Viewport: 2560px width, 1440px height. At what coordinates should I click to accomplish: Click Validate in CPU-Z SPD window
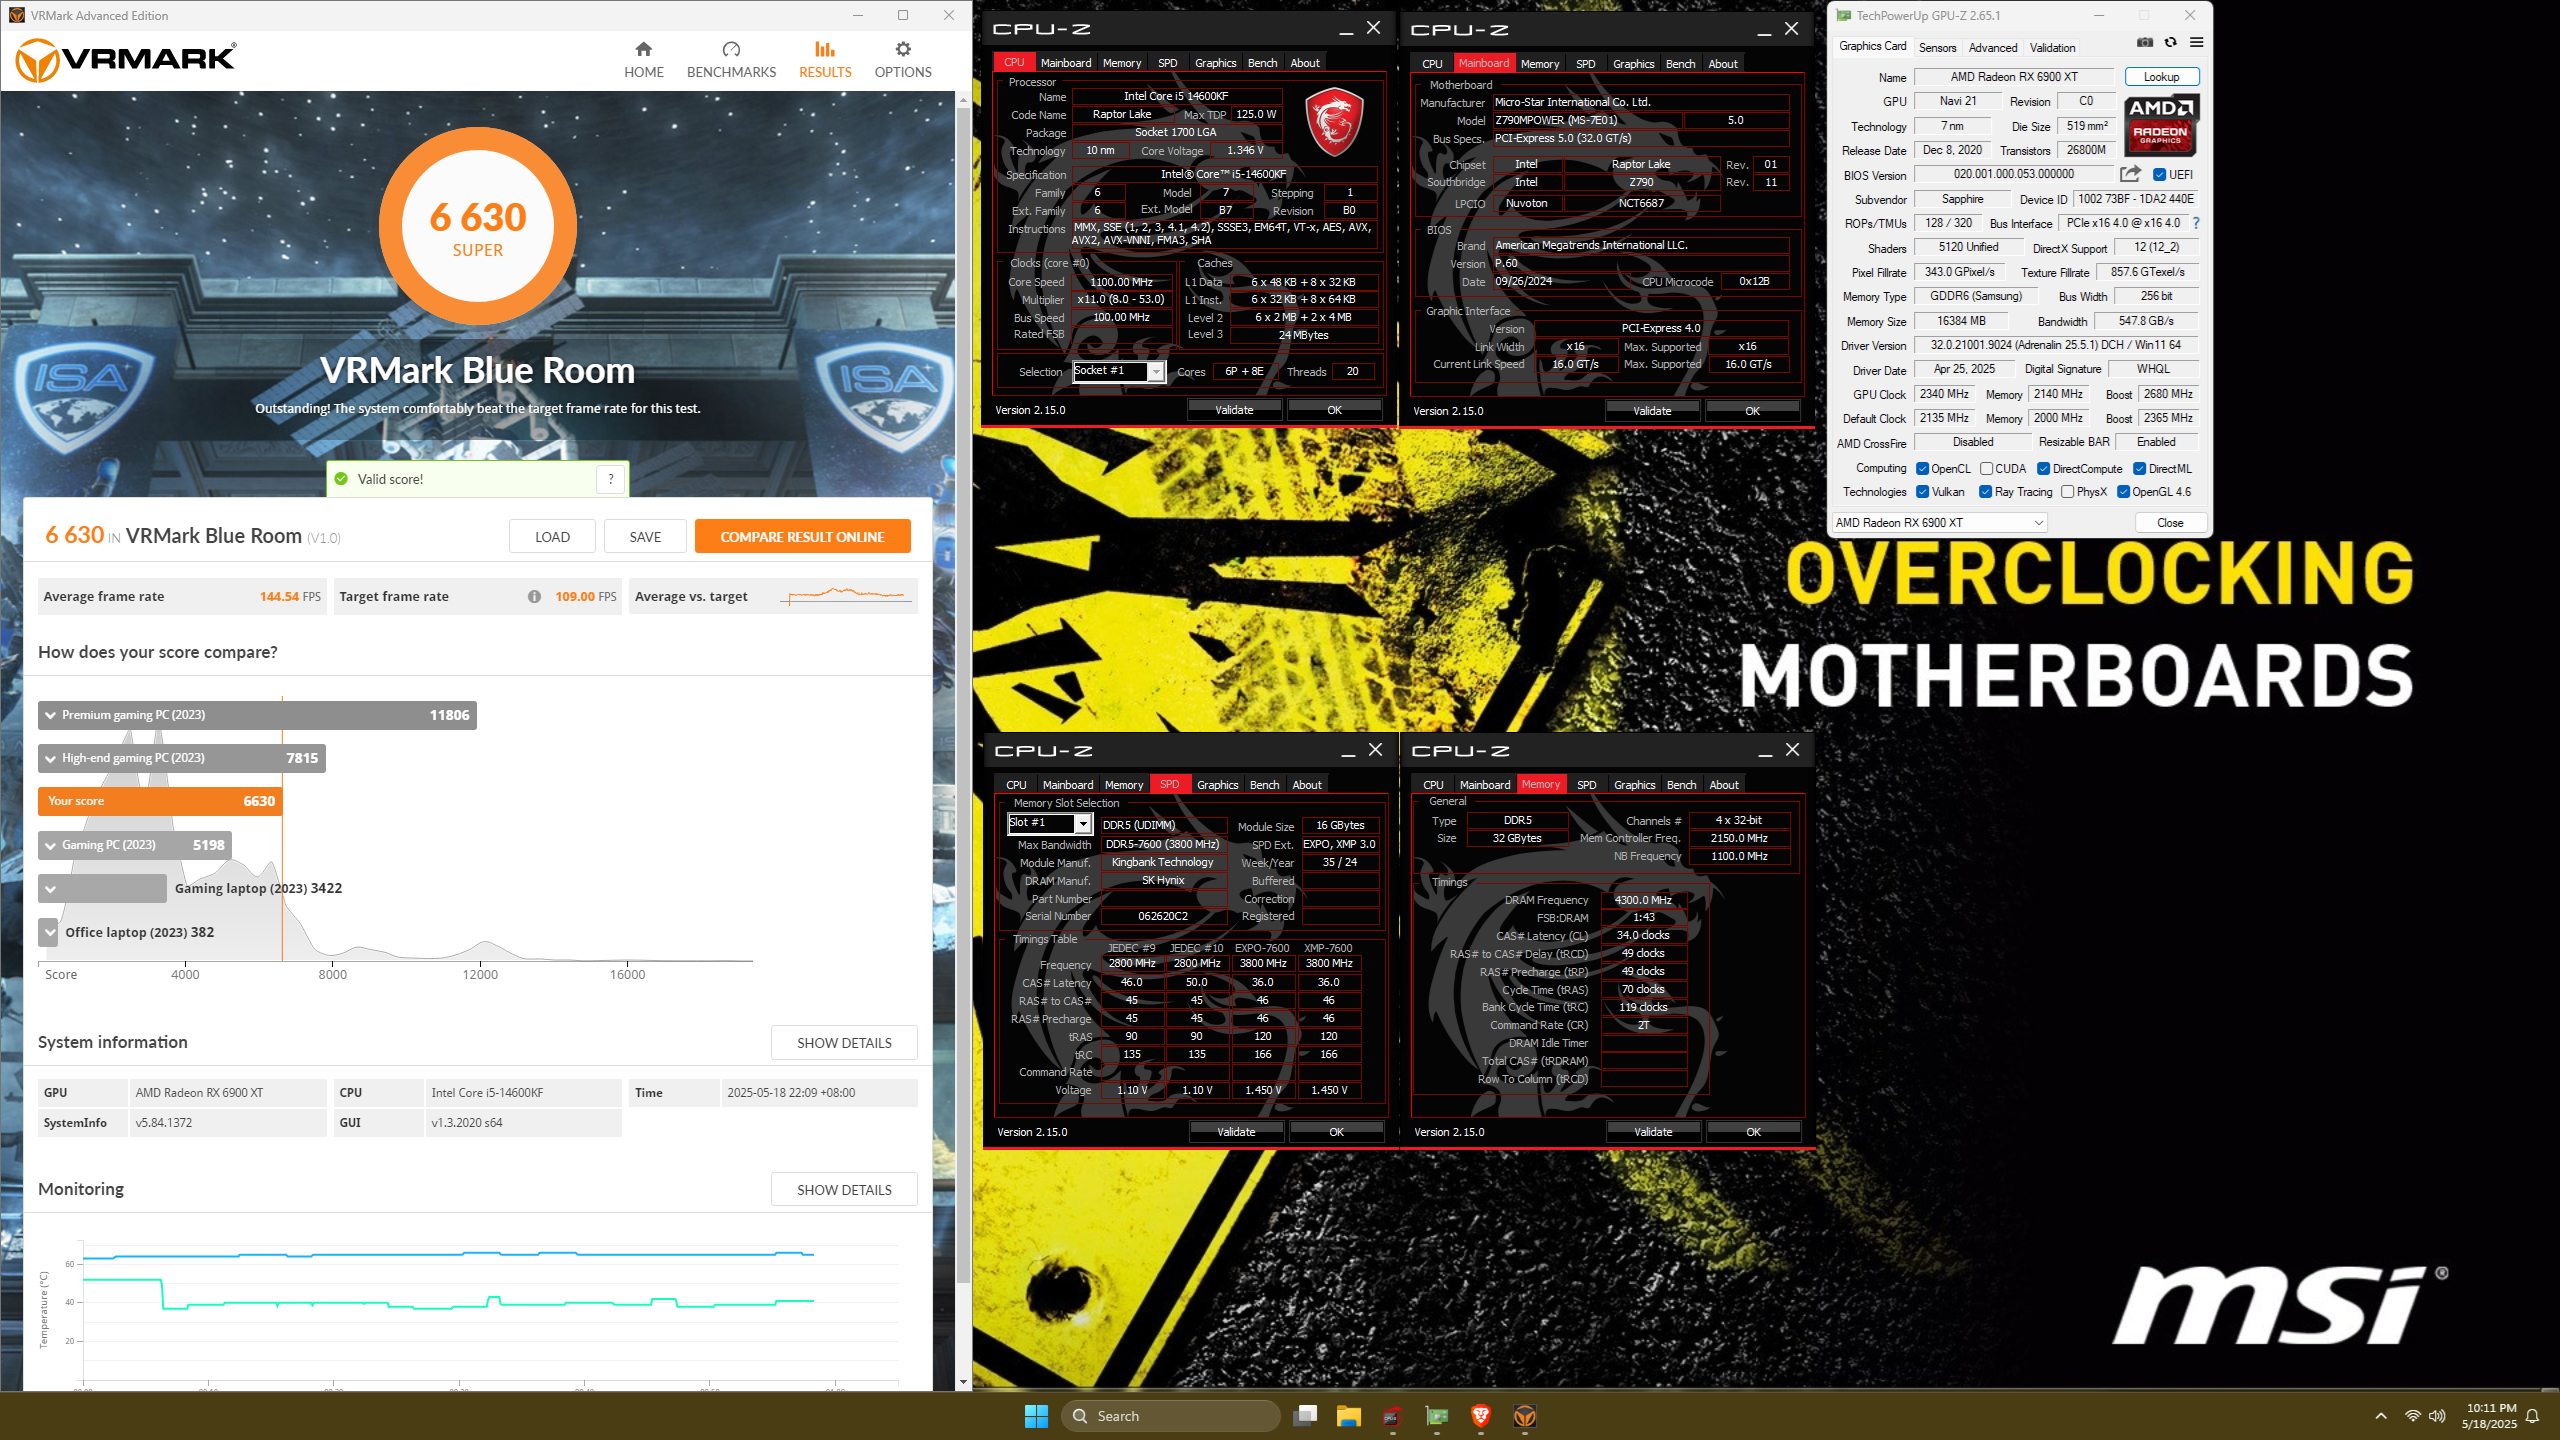[x=1236, y=1132]
